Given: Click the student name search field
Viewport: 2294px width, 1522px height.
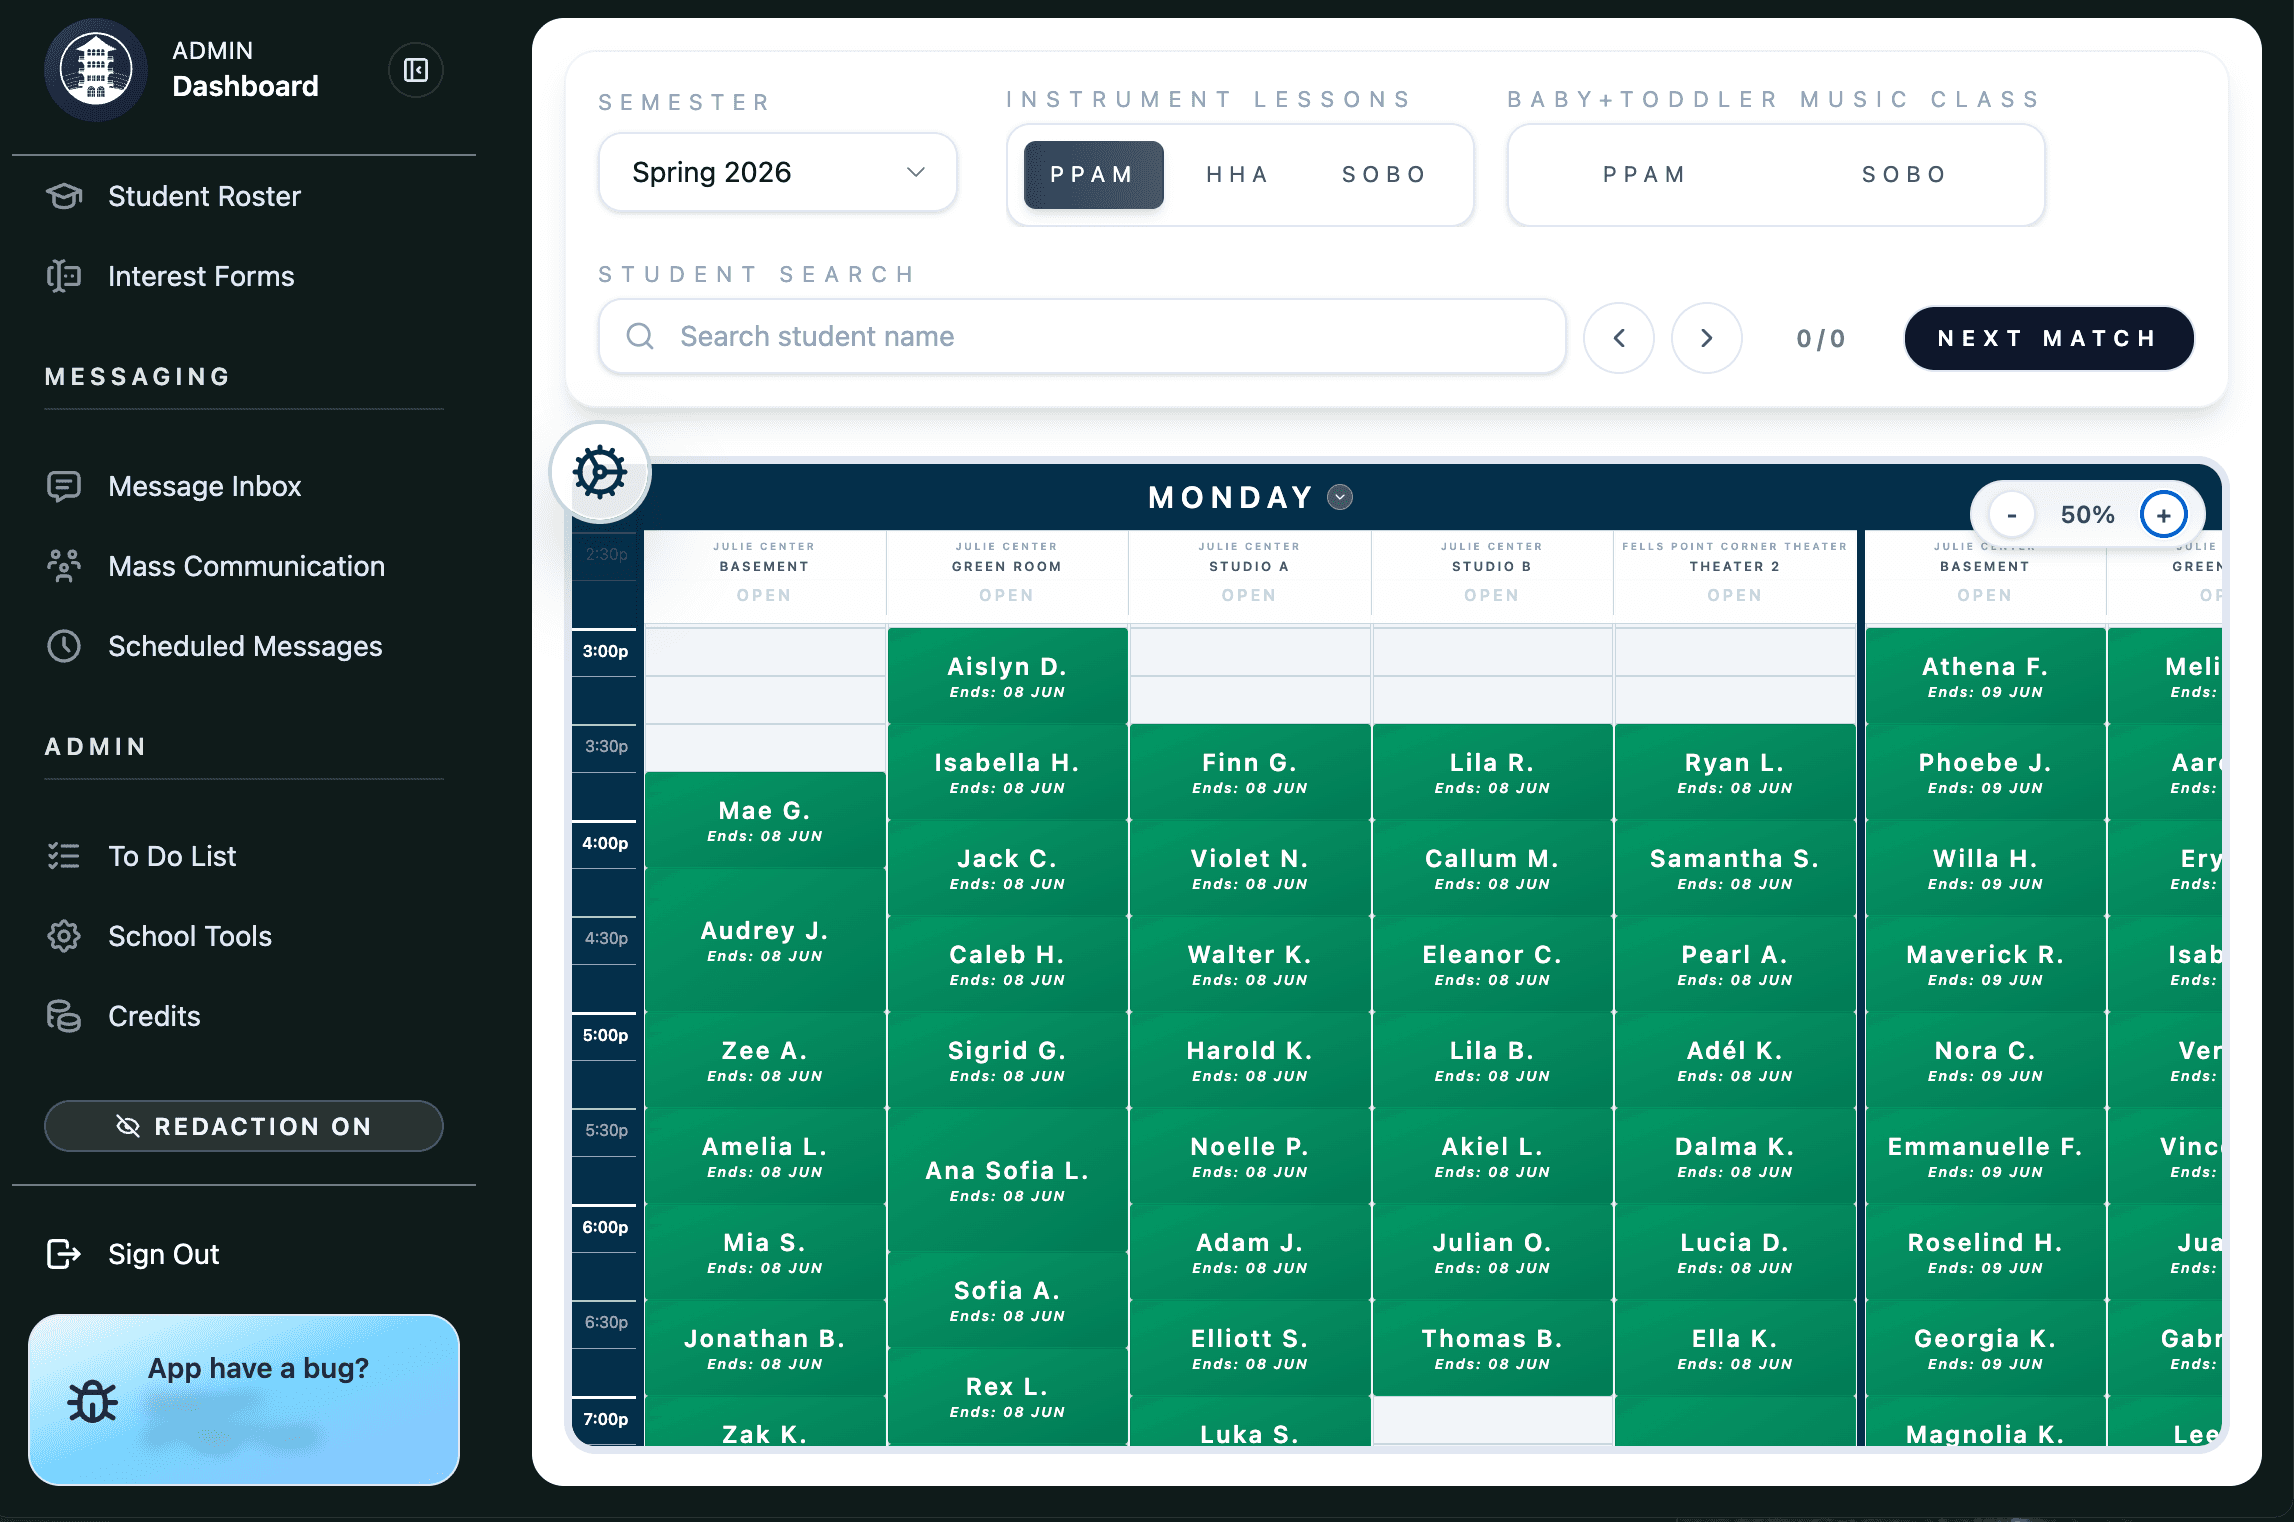Looking at the screenshot, I should [x=1080, y=336].
